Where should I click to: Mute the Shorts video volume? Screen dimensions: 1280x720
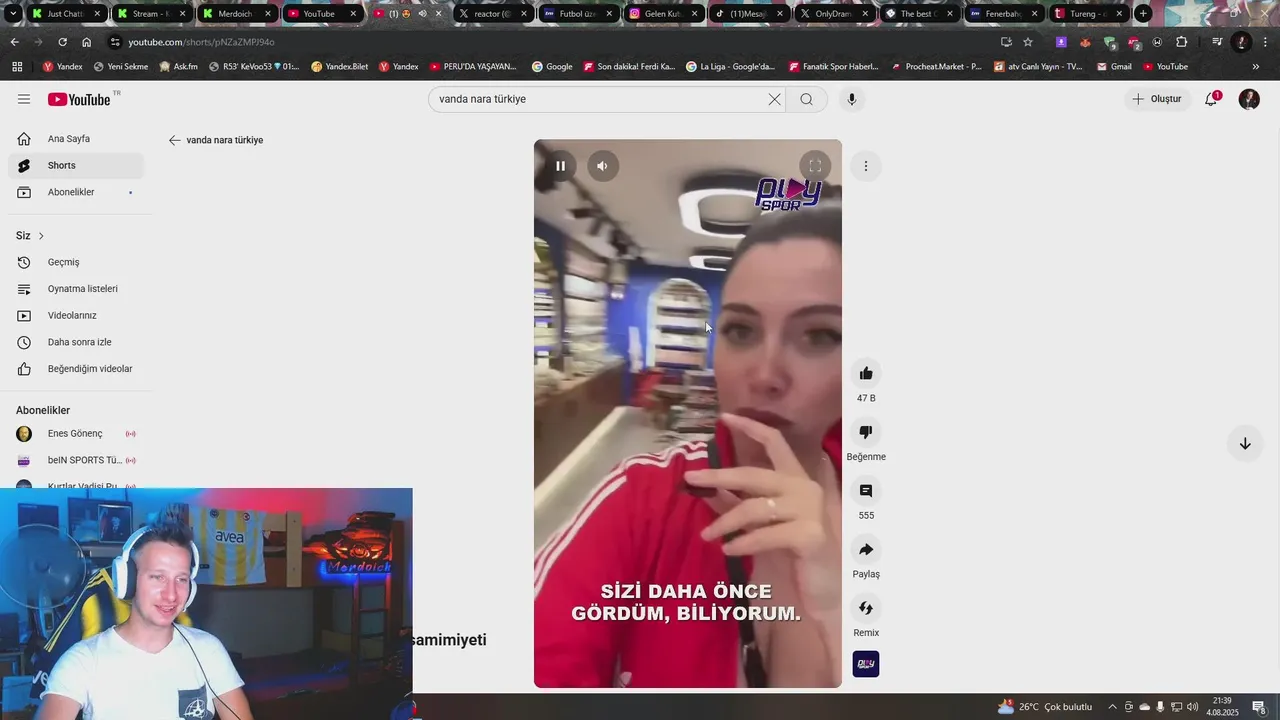point(602,166)
